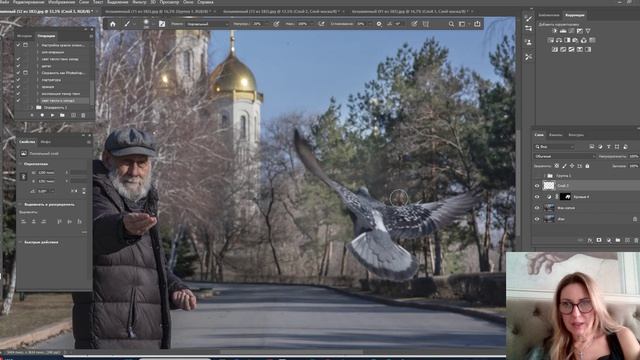
Task: Delete action with the Actions trash icon
Action: click(83, 116)
